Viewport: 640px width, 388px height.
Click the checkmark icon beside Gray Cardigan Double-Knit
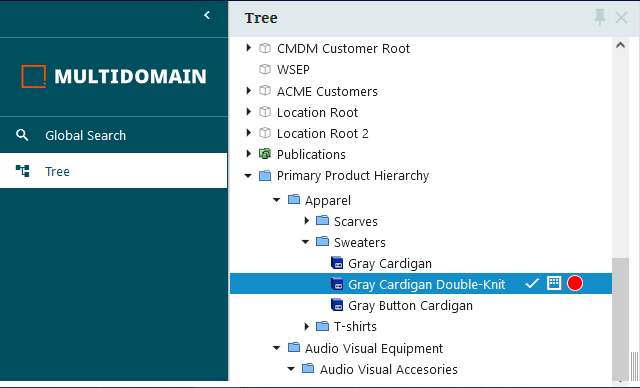(x=532, y=283)
